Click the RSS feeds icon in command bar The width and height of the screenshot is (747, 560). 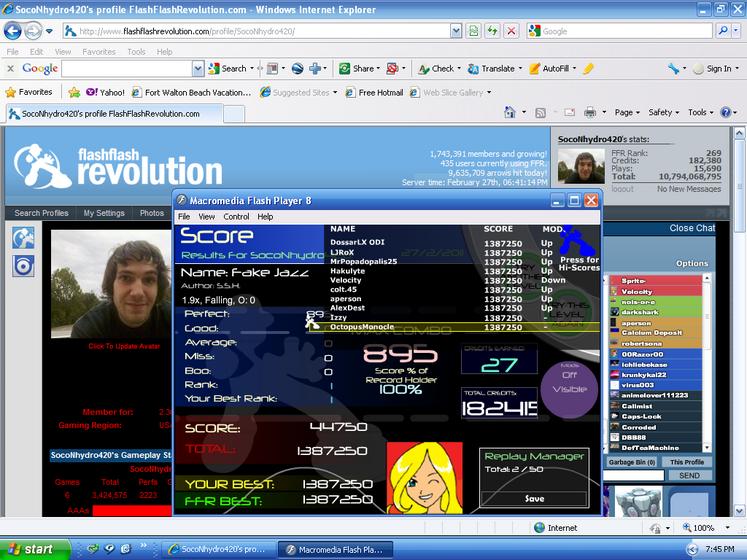(x=540, y=112)
